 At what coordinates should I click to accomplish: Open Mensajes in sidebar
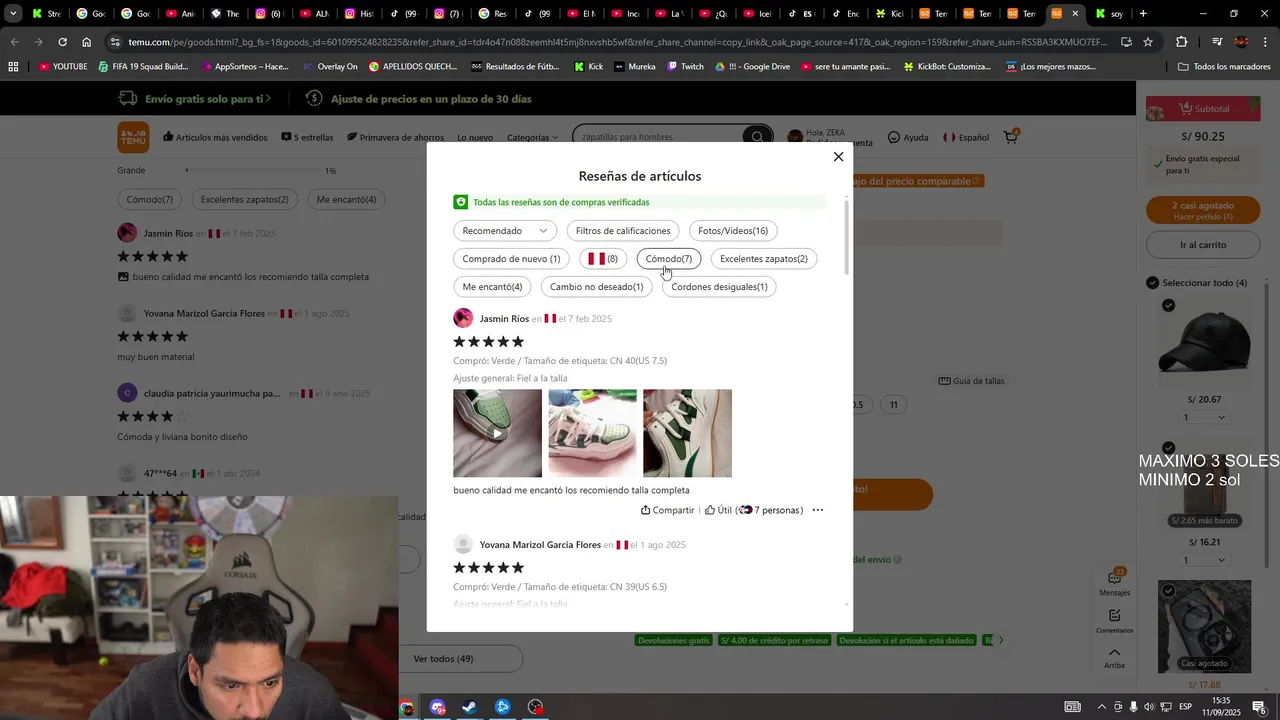click(1115, 582)
